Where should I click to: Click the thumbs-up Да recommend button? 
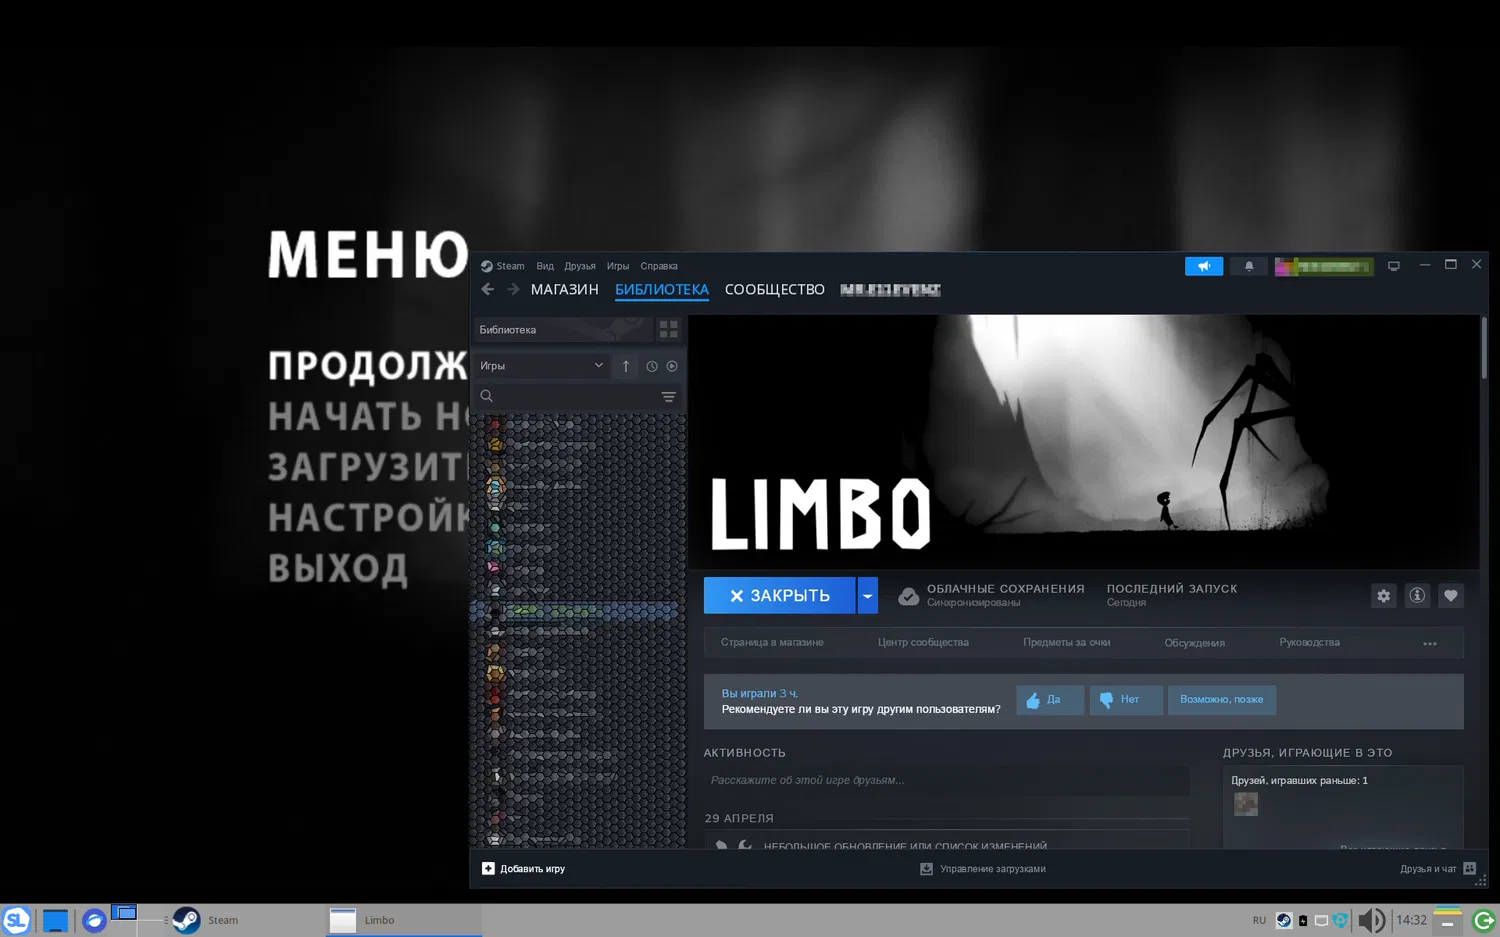(x=1050, y=700)
